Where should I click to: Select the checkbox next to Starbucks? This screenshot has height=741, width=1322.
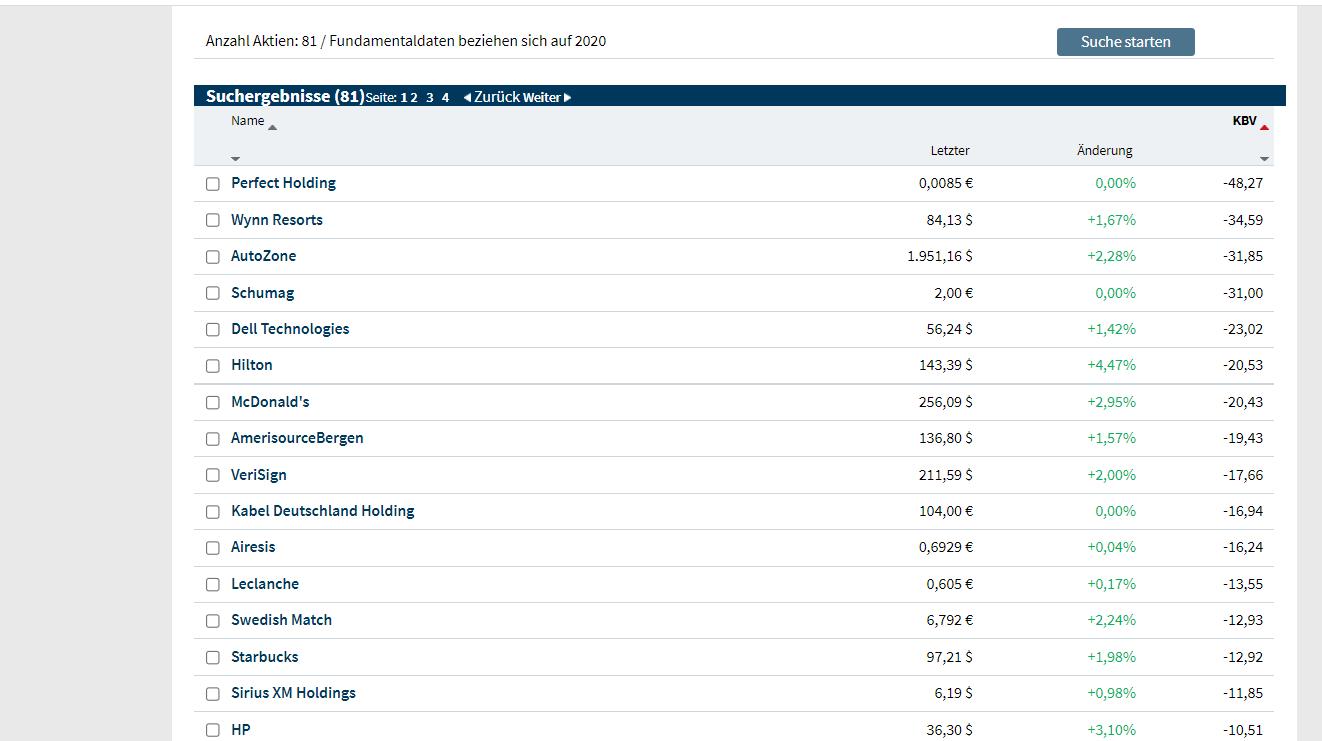[x=212, y=657]
